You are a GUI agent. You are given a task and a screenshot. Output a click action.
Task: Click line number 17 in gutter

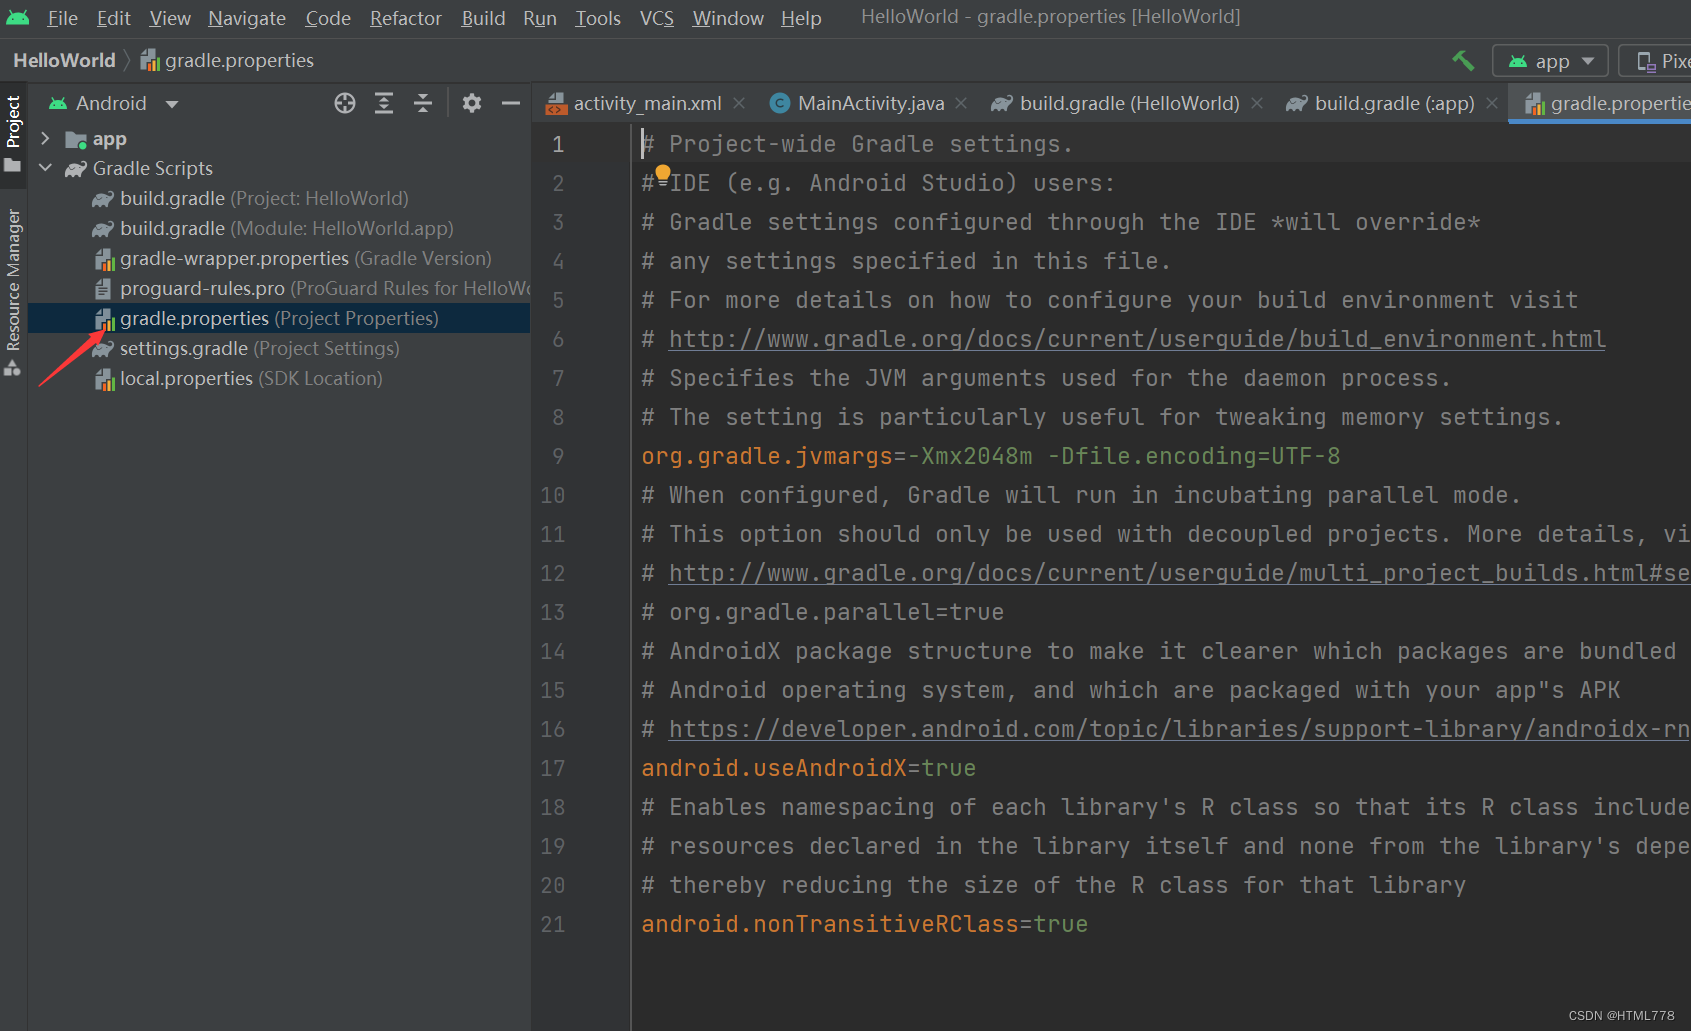point(553,769)
